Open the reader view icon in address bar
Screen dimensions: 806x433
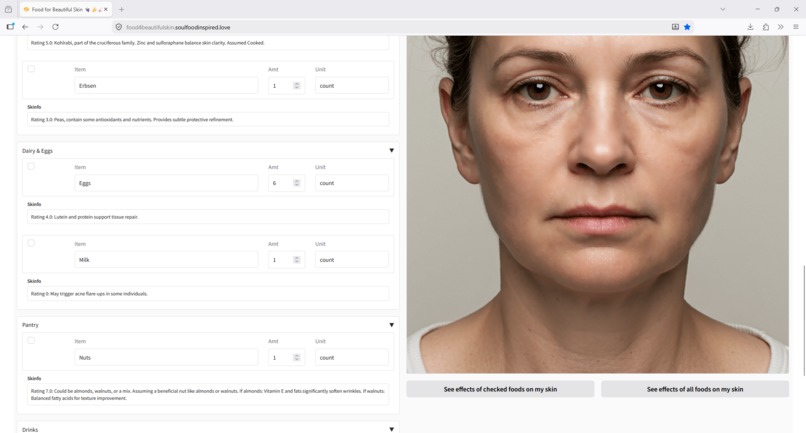[x=675, y=27]
